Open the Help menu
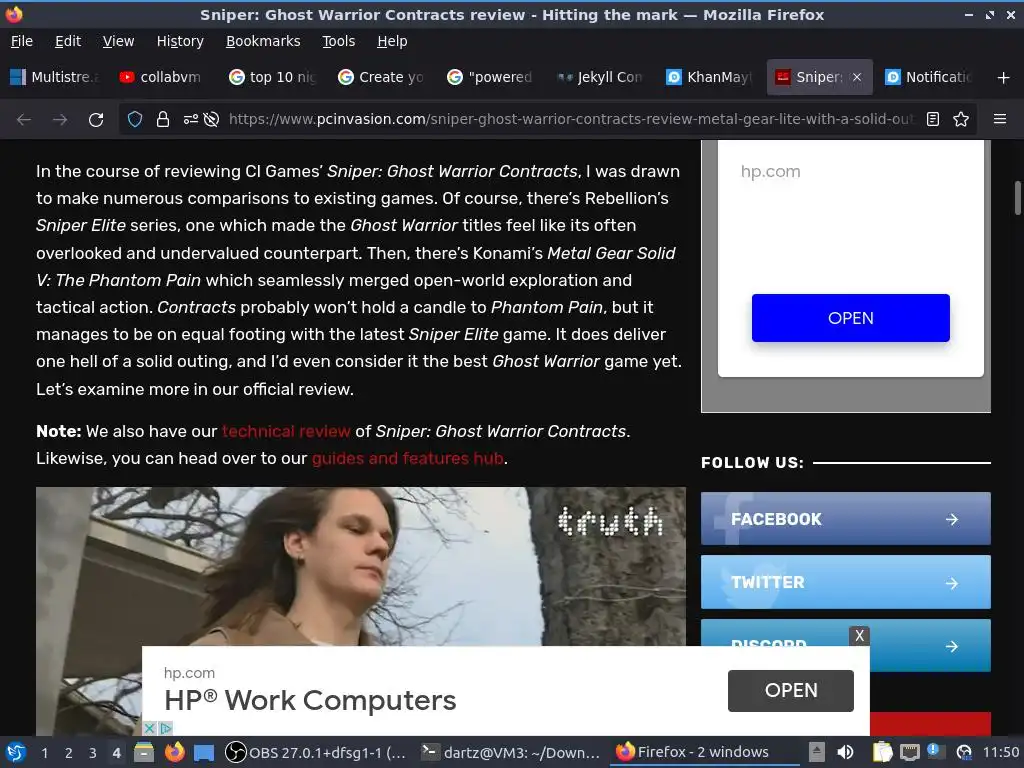Viewport: 1024px width, 768px height. pos(392,41)
